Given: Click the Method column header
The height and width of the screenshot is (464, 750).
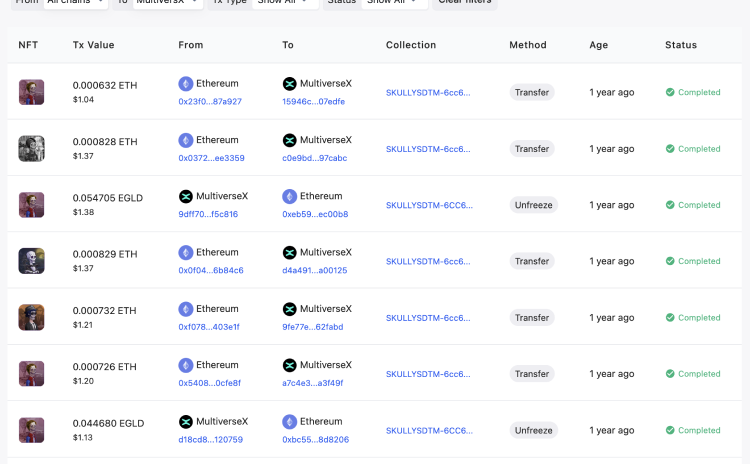Looking at the screenshot, I should point(528,45).
